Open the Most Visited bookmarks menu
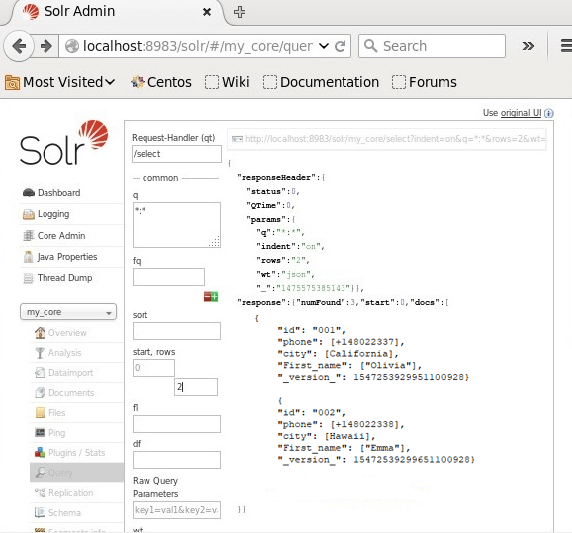Viewport: 572px width, 533px height. click(x=61, y=82)
